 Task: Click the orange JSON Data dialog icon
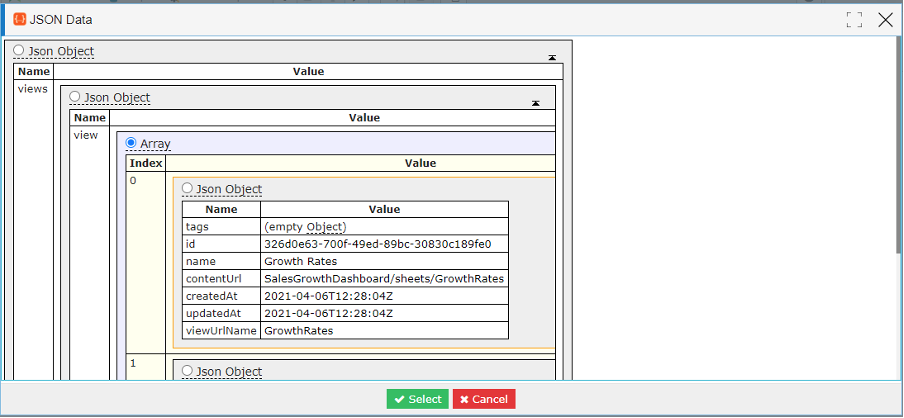(x=20, y=20)
